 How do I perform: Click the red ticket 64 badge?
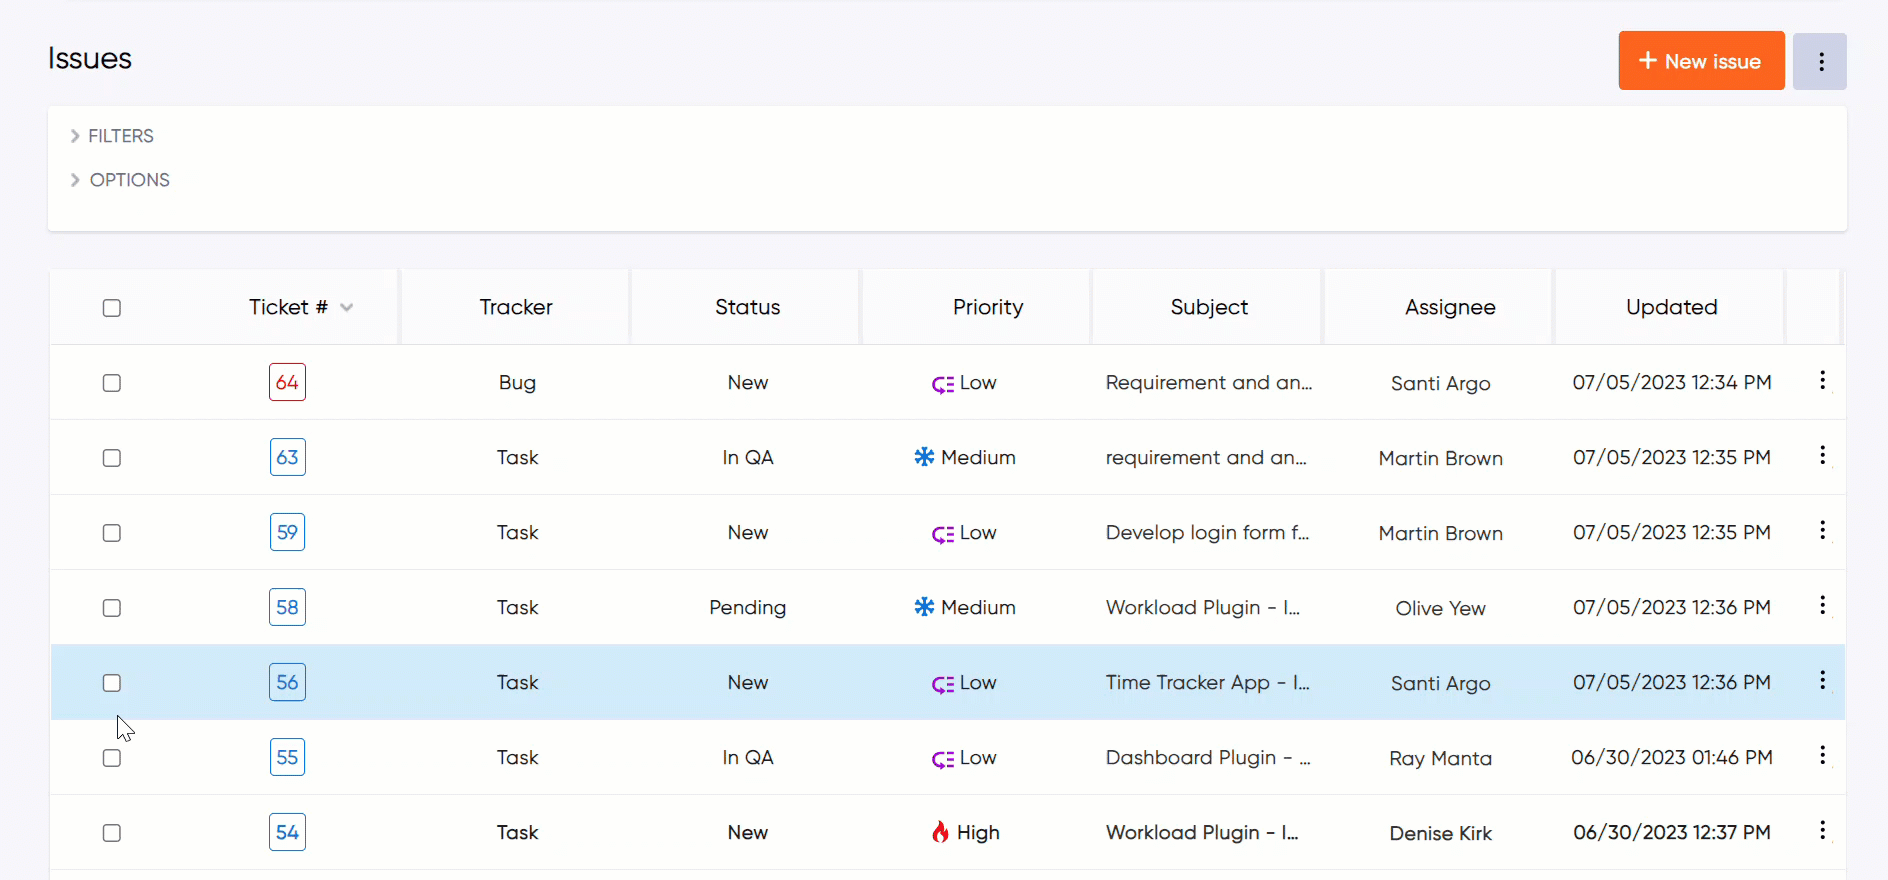click(287, 382)
